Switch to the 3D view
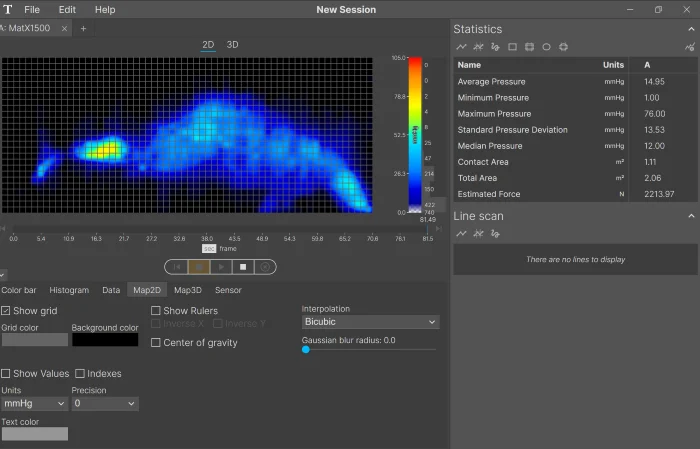Screen dimensions: 700x449 (232, 45)
